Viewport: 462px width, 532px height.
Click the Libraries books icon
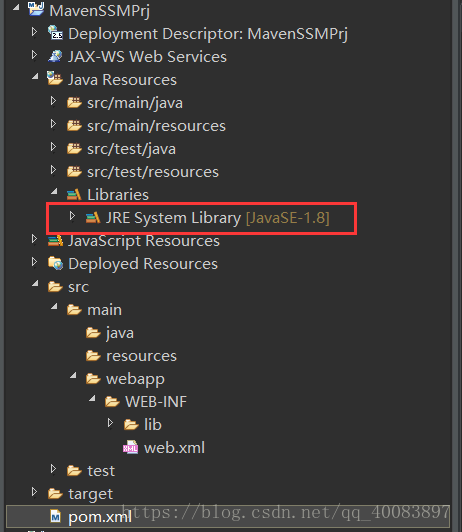coord(74,194)
